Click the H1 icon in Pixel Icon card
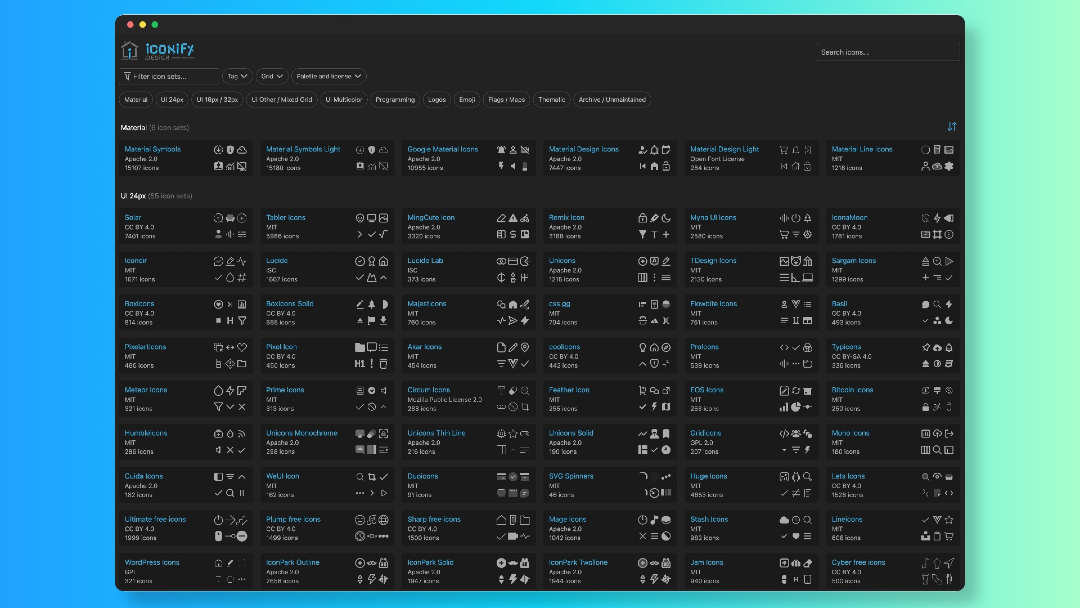Viewport: 1080px width, 608px height. point(360,364)
